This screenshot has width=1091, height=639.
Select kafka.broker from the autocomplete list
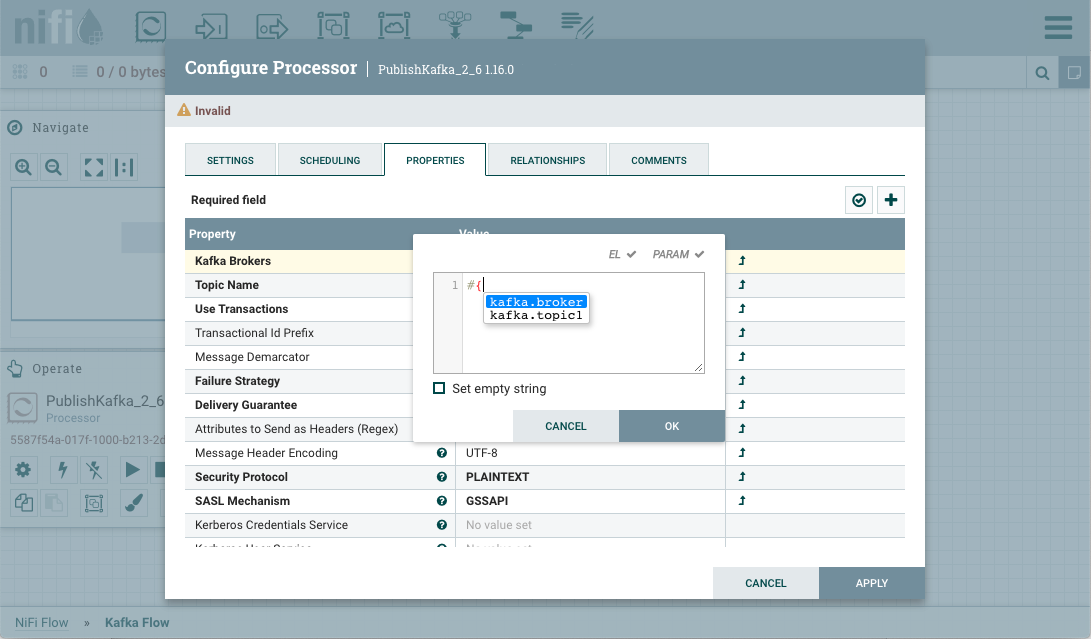click(536, 302)
